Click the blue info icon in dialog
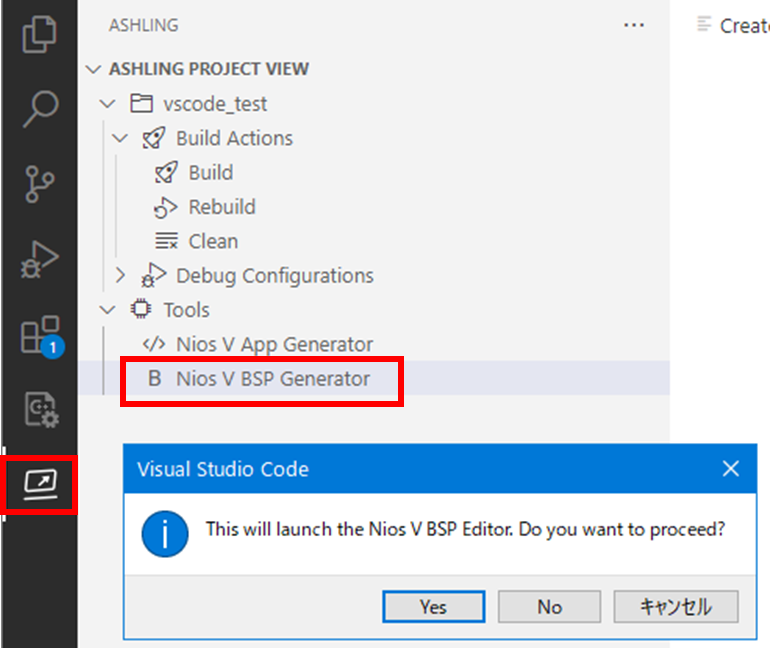 point(166,530)
